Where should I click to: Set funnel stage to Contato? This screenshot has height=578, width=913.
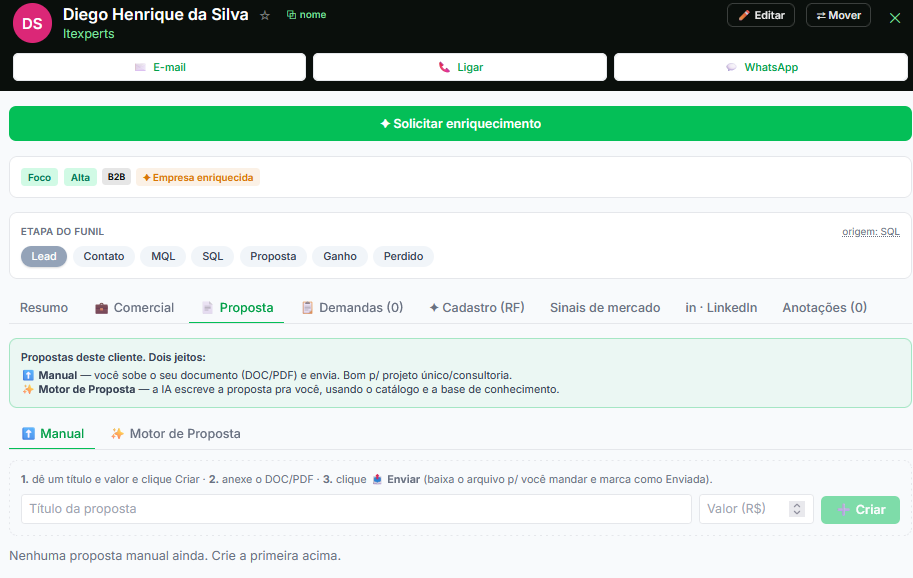tap(104, 256)
